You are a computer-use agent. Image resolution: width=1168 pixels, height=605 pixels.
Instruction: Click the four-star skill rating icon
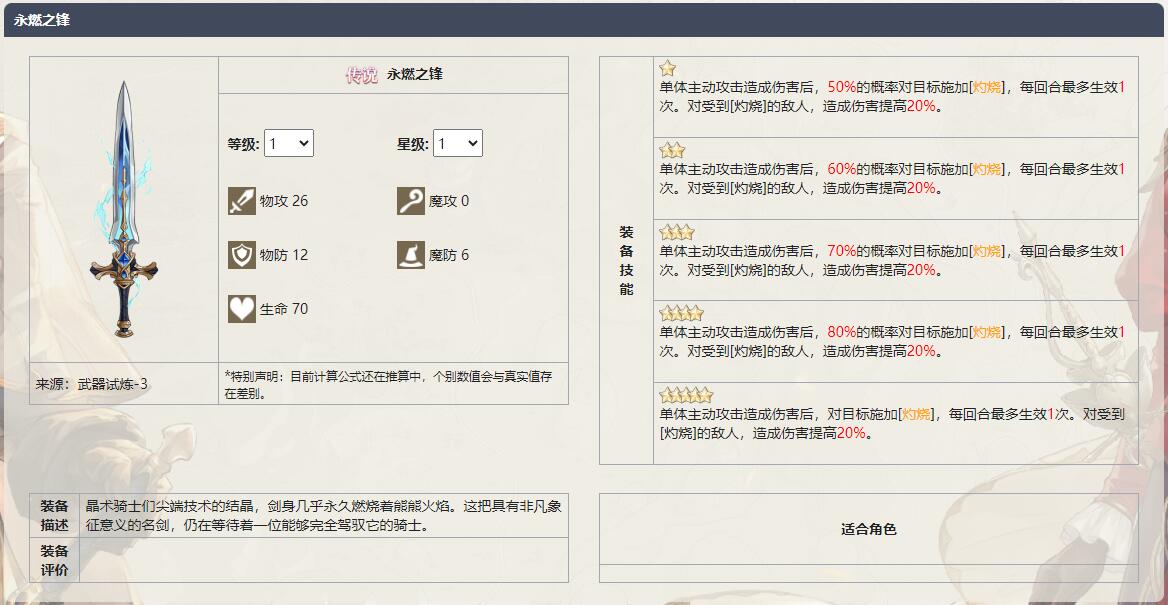tap(681, 313)
